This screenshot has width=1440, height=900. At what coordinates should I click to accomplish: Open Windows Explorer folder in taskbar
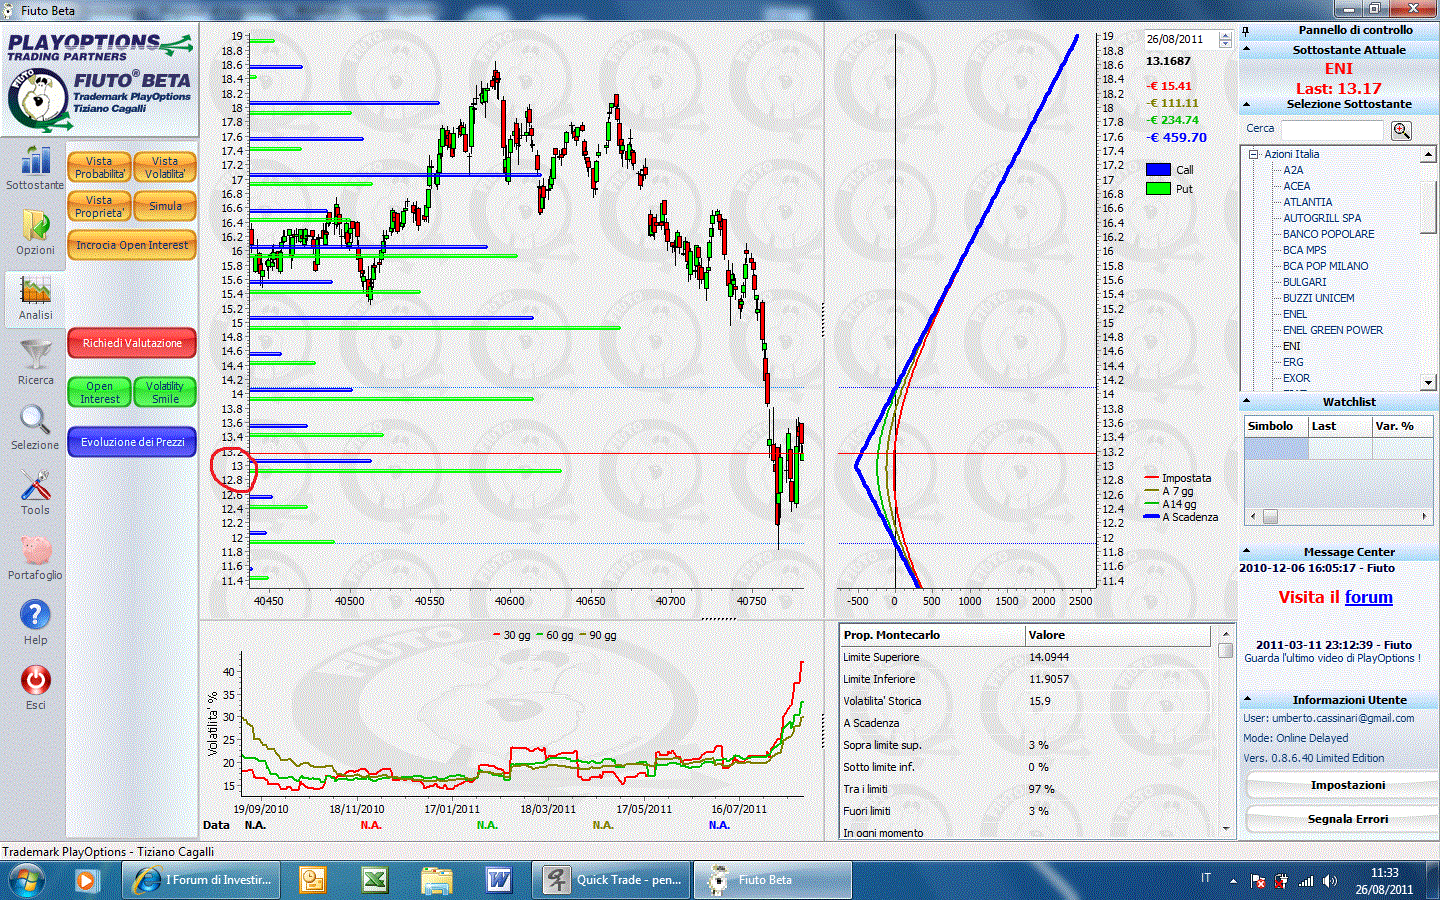436,880
